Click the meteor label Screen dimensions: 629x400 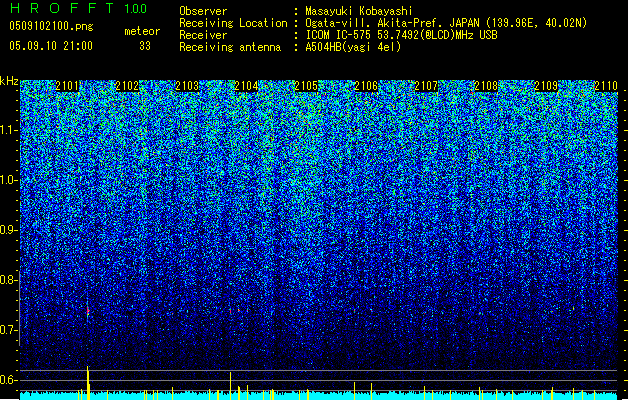point(142,31)
